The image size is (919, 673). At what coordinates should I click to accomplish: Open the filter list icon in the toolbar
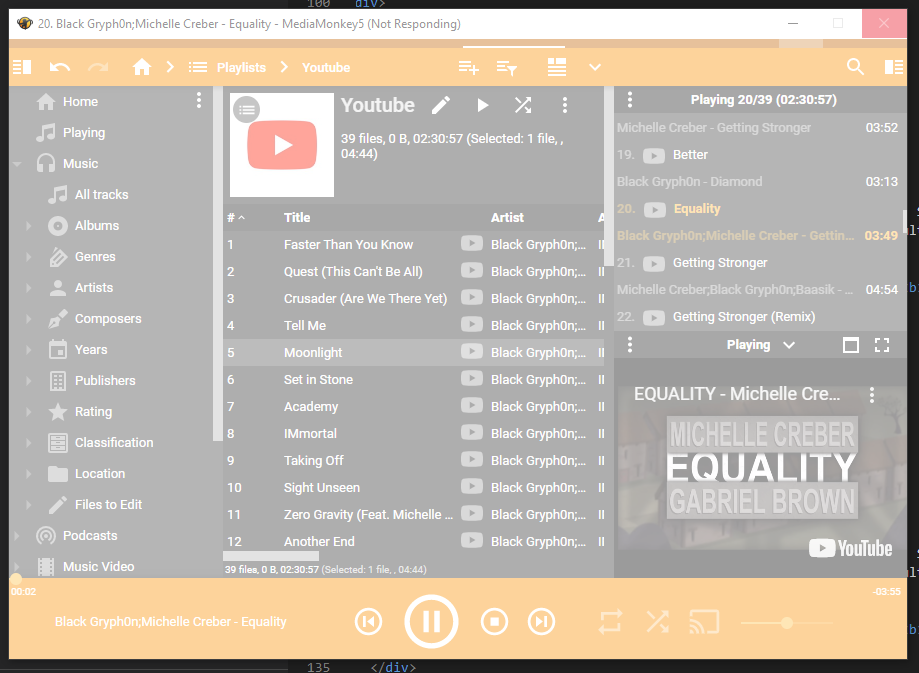(508, 67)
